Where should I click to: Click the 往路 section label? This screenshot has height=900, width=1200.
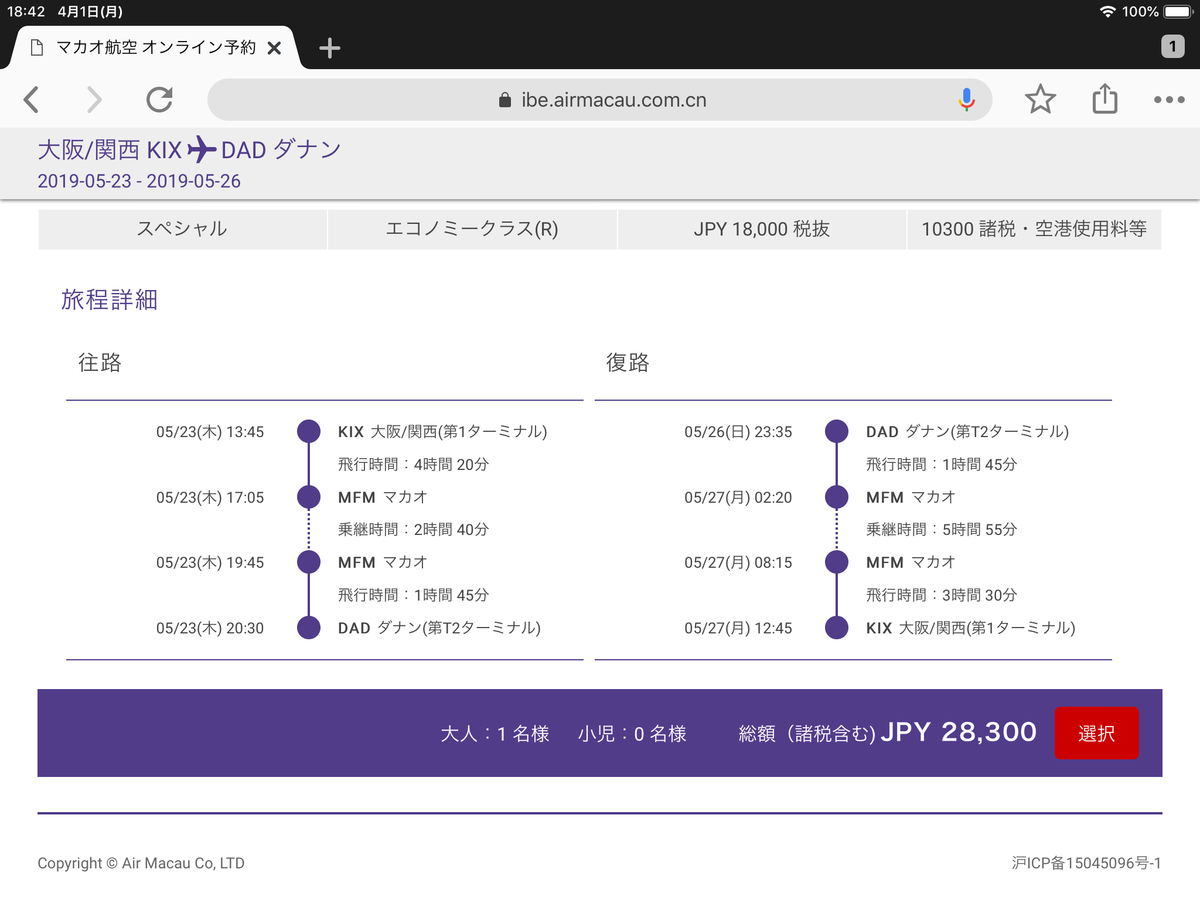pyautogui.click(x=100, y=362)
